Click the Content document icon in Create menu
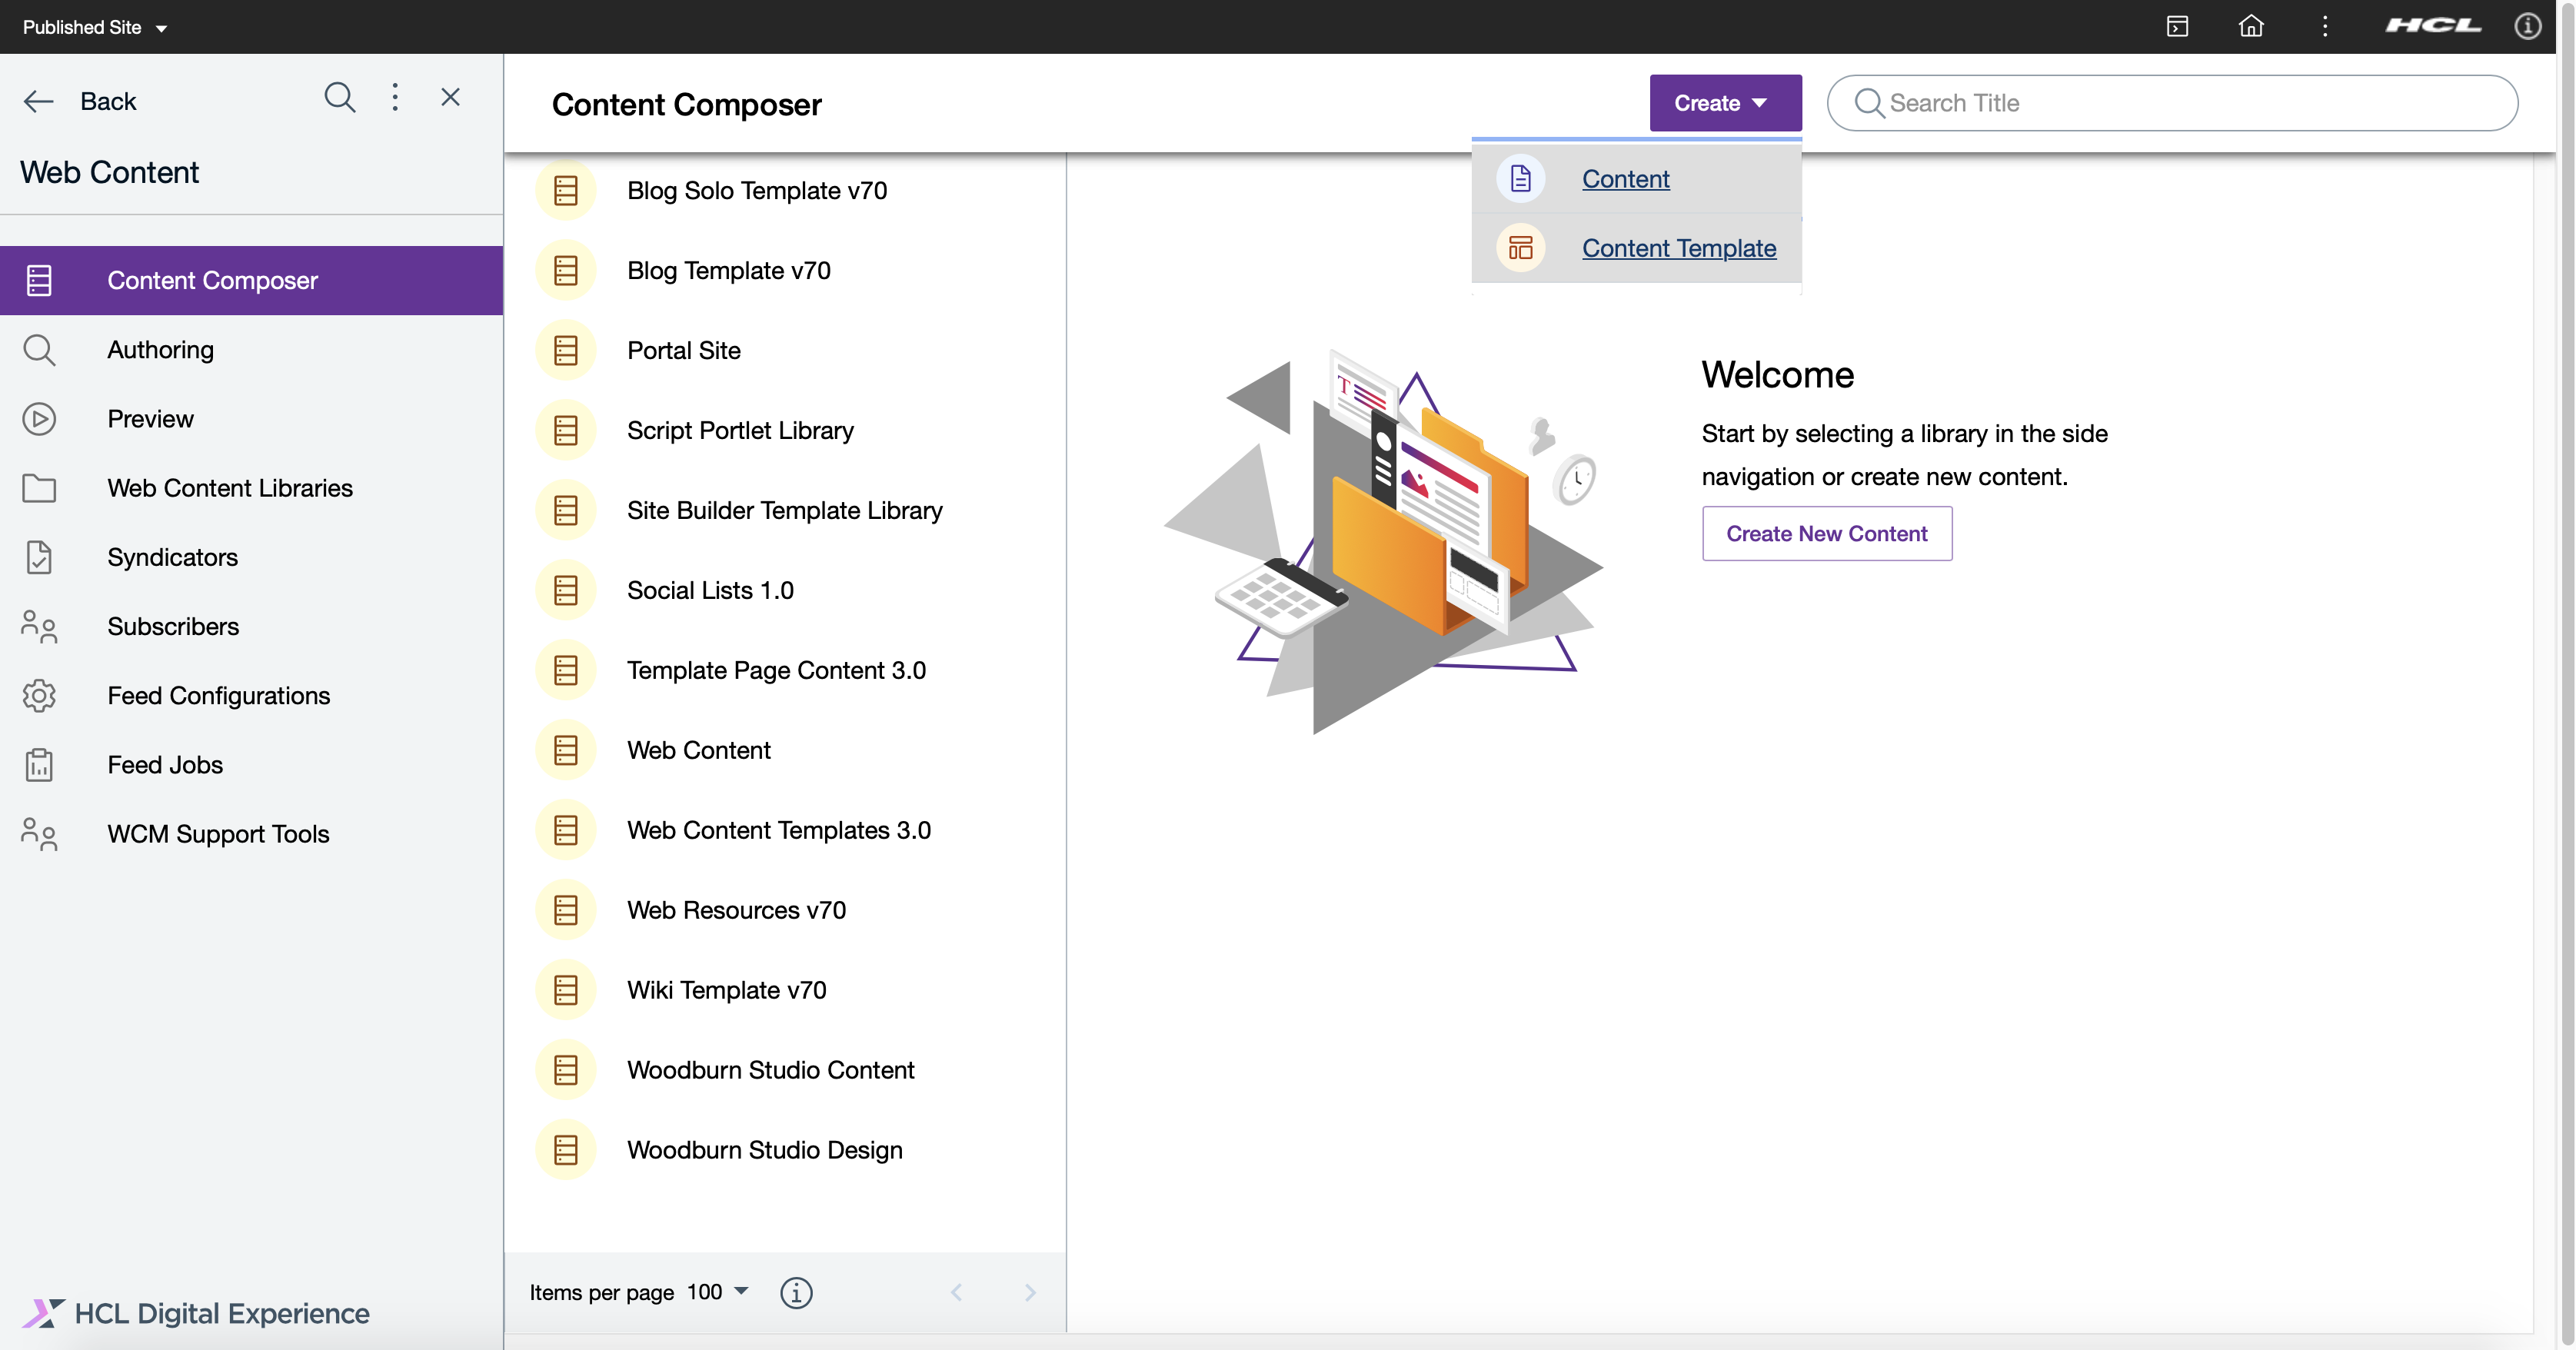The image size is (2576, 1350). click(1520, 179)
